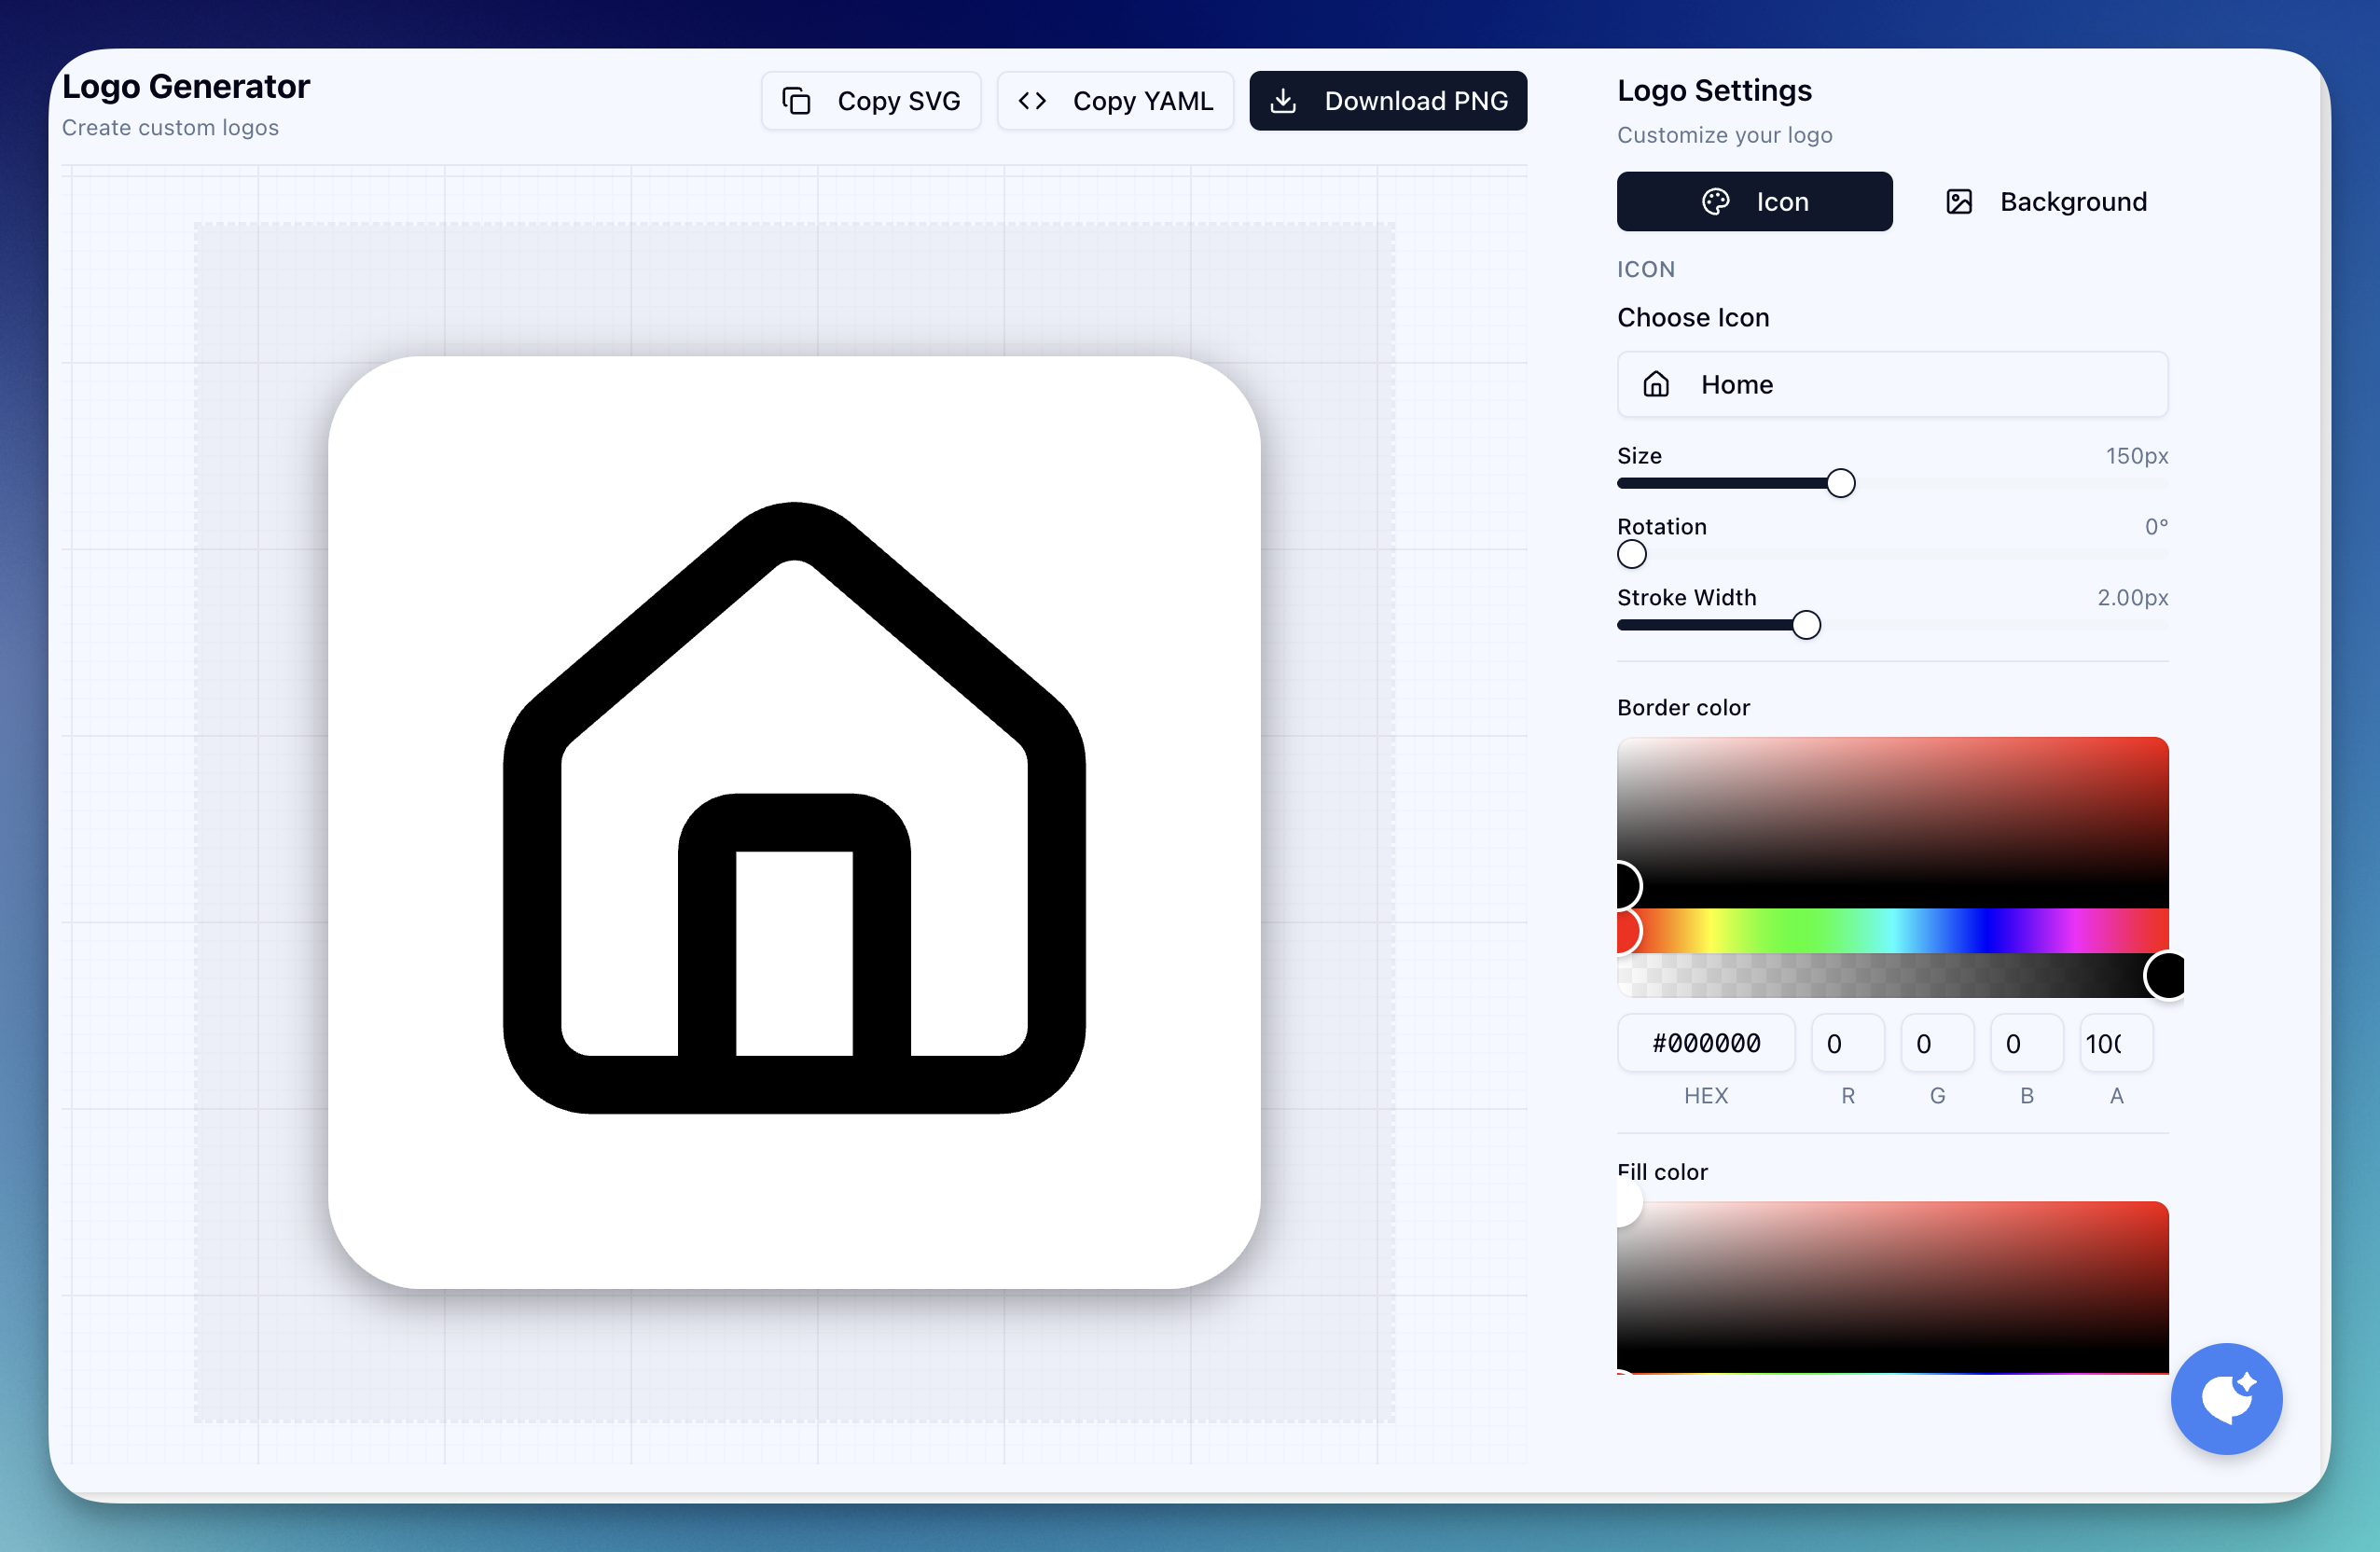Viewport: 2380px width, 1552px height.
Task: Click the Copy SVG button
Action: pyautogui.click(x=871, y=100)
